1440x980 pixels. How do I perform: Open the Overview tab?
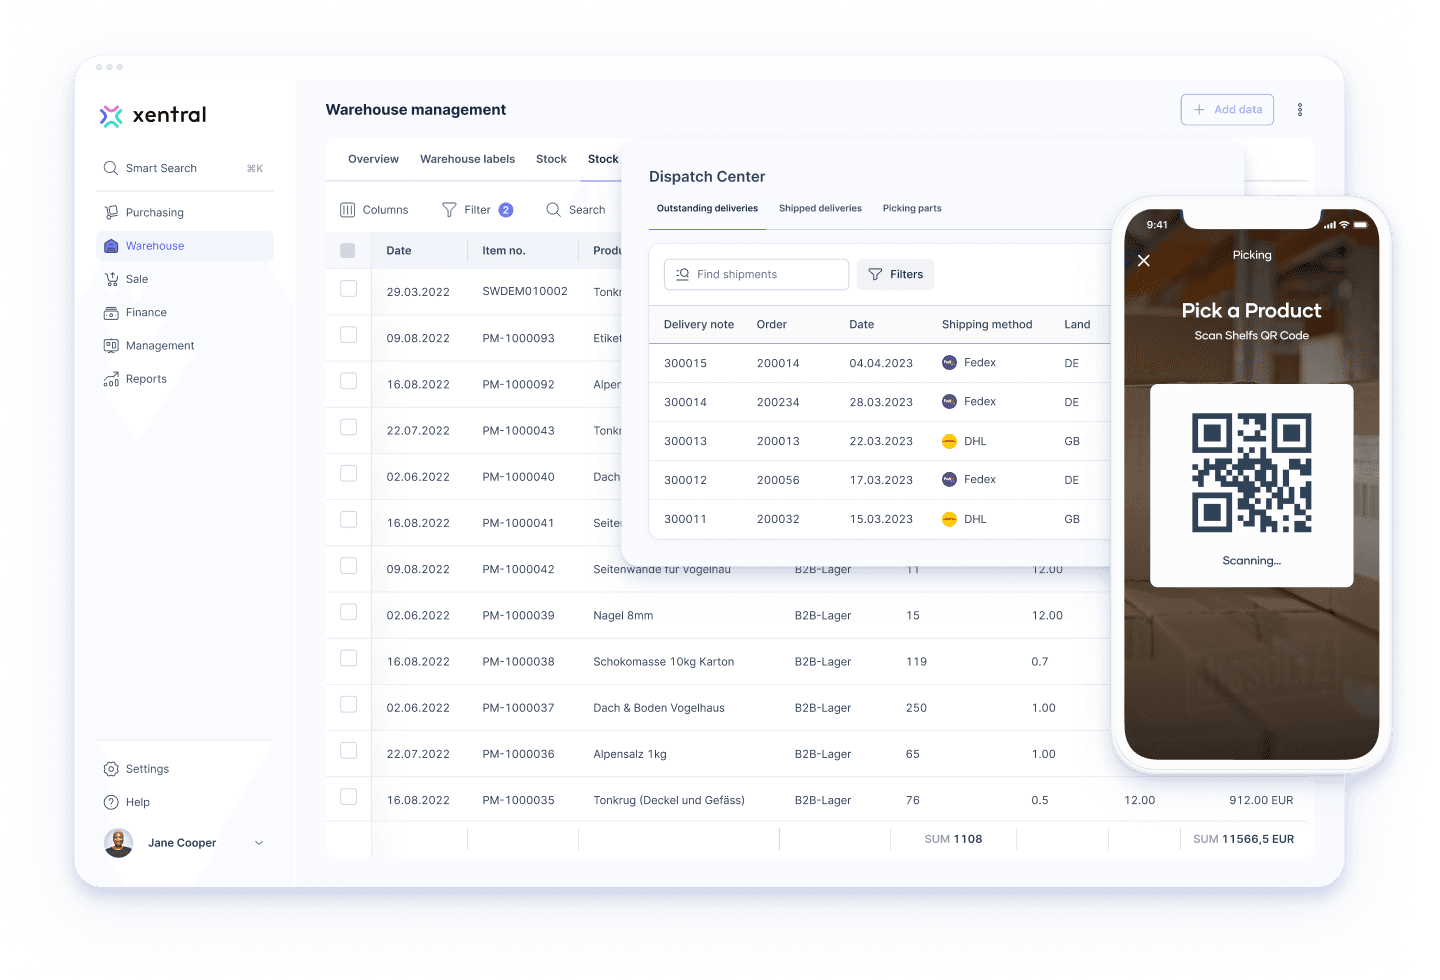[x=373, y=159]
